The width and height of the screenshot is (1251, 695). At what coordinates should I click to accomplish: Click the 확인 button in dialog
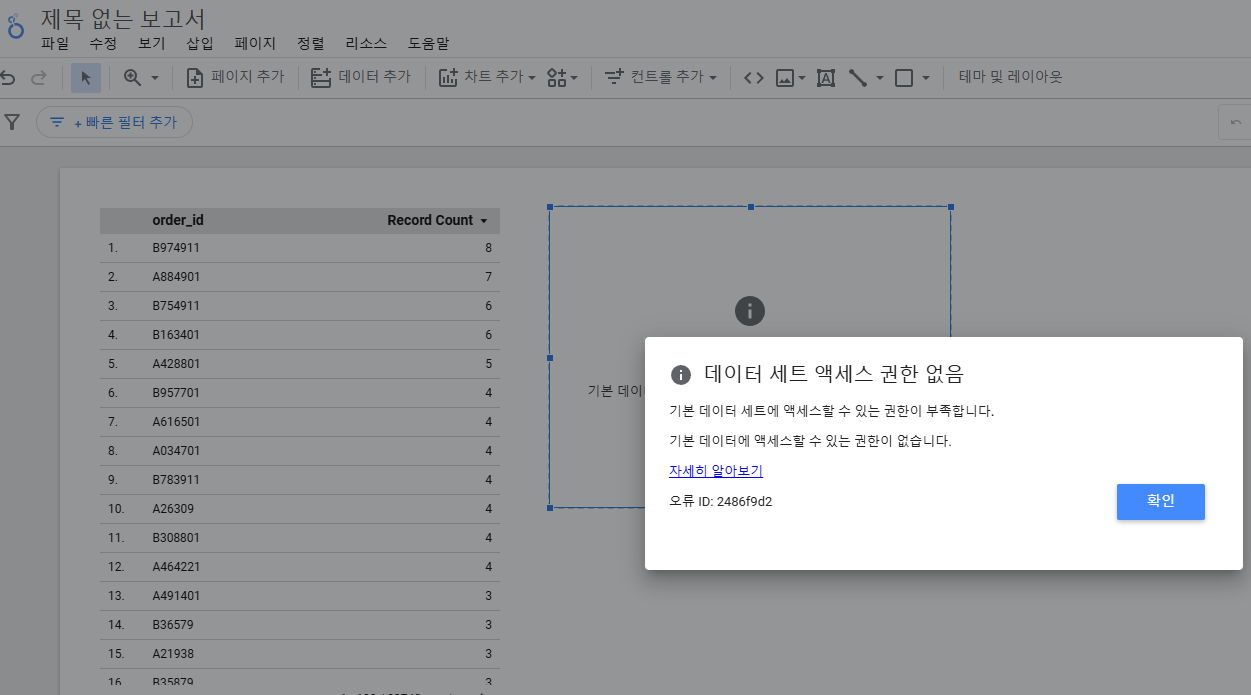pyautogui.click(x=1160, y=502)
